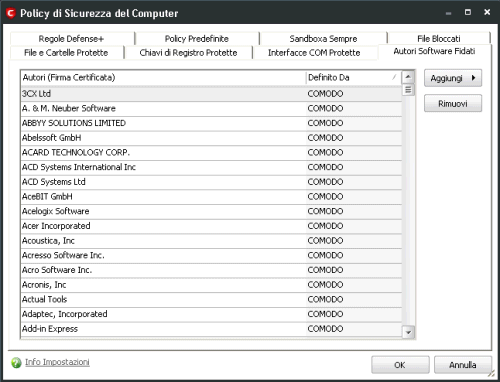
Task: Open the Chiavi di Registro Protette tab
Action: [x=188, y=53]
